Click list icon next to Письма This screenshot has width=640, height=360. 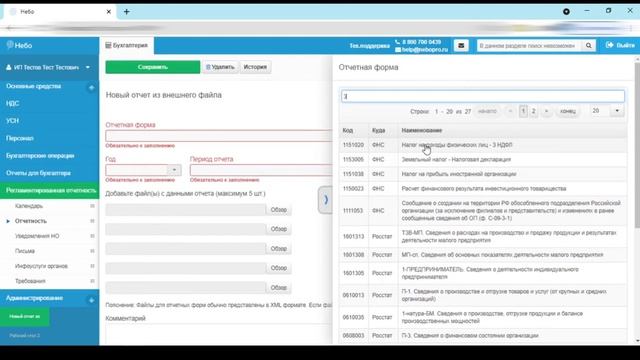coord(92,251)
